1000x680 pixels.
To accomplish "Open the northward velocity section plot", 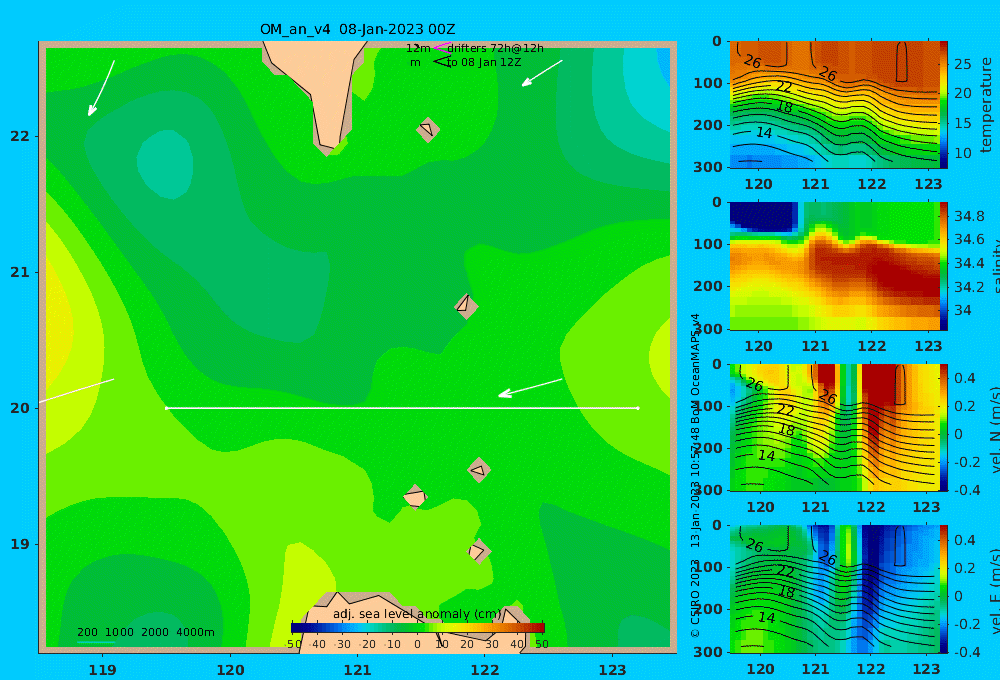I will point(835,427).
